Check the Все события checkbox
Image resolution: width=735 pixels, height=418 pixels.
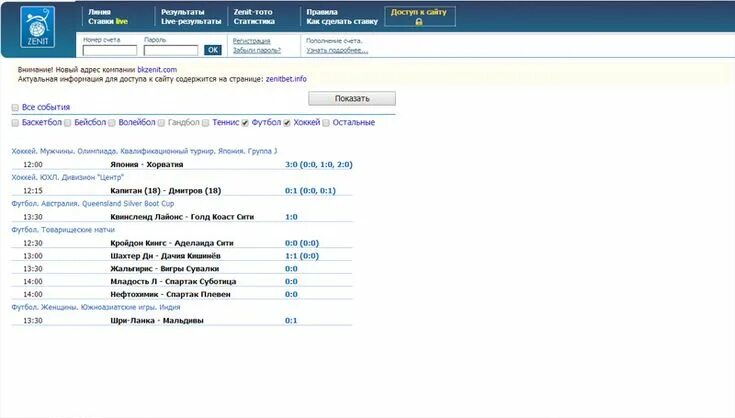pos(15,108)
